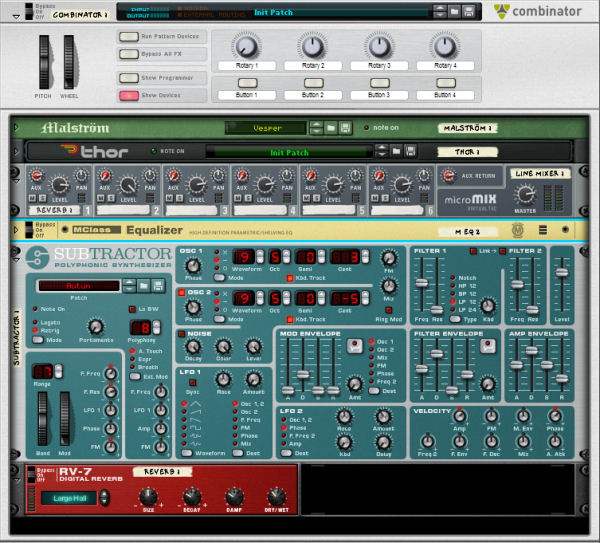Screen dimensions: 600x543
Task: Click the LFO 1 Waveform selector button
Action: (187, 453)
